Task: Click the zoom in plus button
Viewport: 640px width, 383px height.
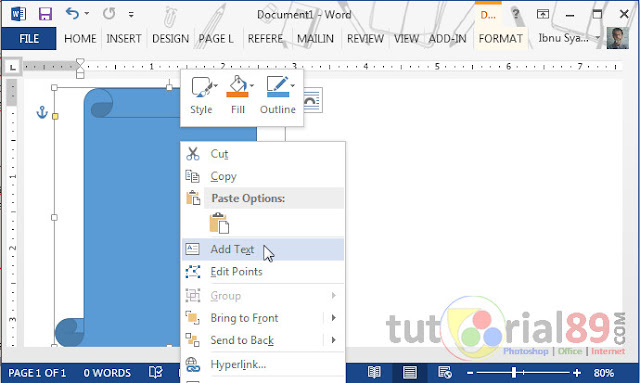Action: (x=576, y=373)
